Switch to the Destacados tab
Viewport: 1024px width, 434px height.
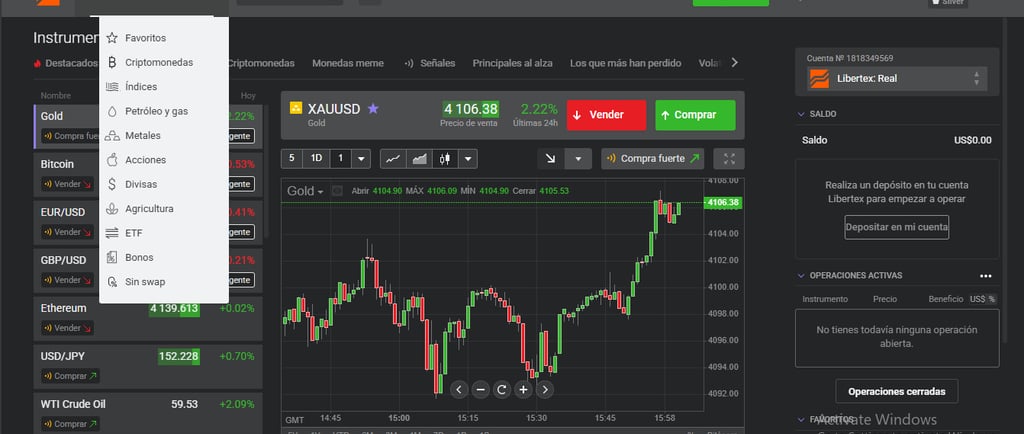[x=65, y=63]
